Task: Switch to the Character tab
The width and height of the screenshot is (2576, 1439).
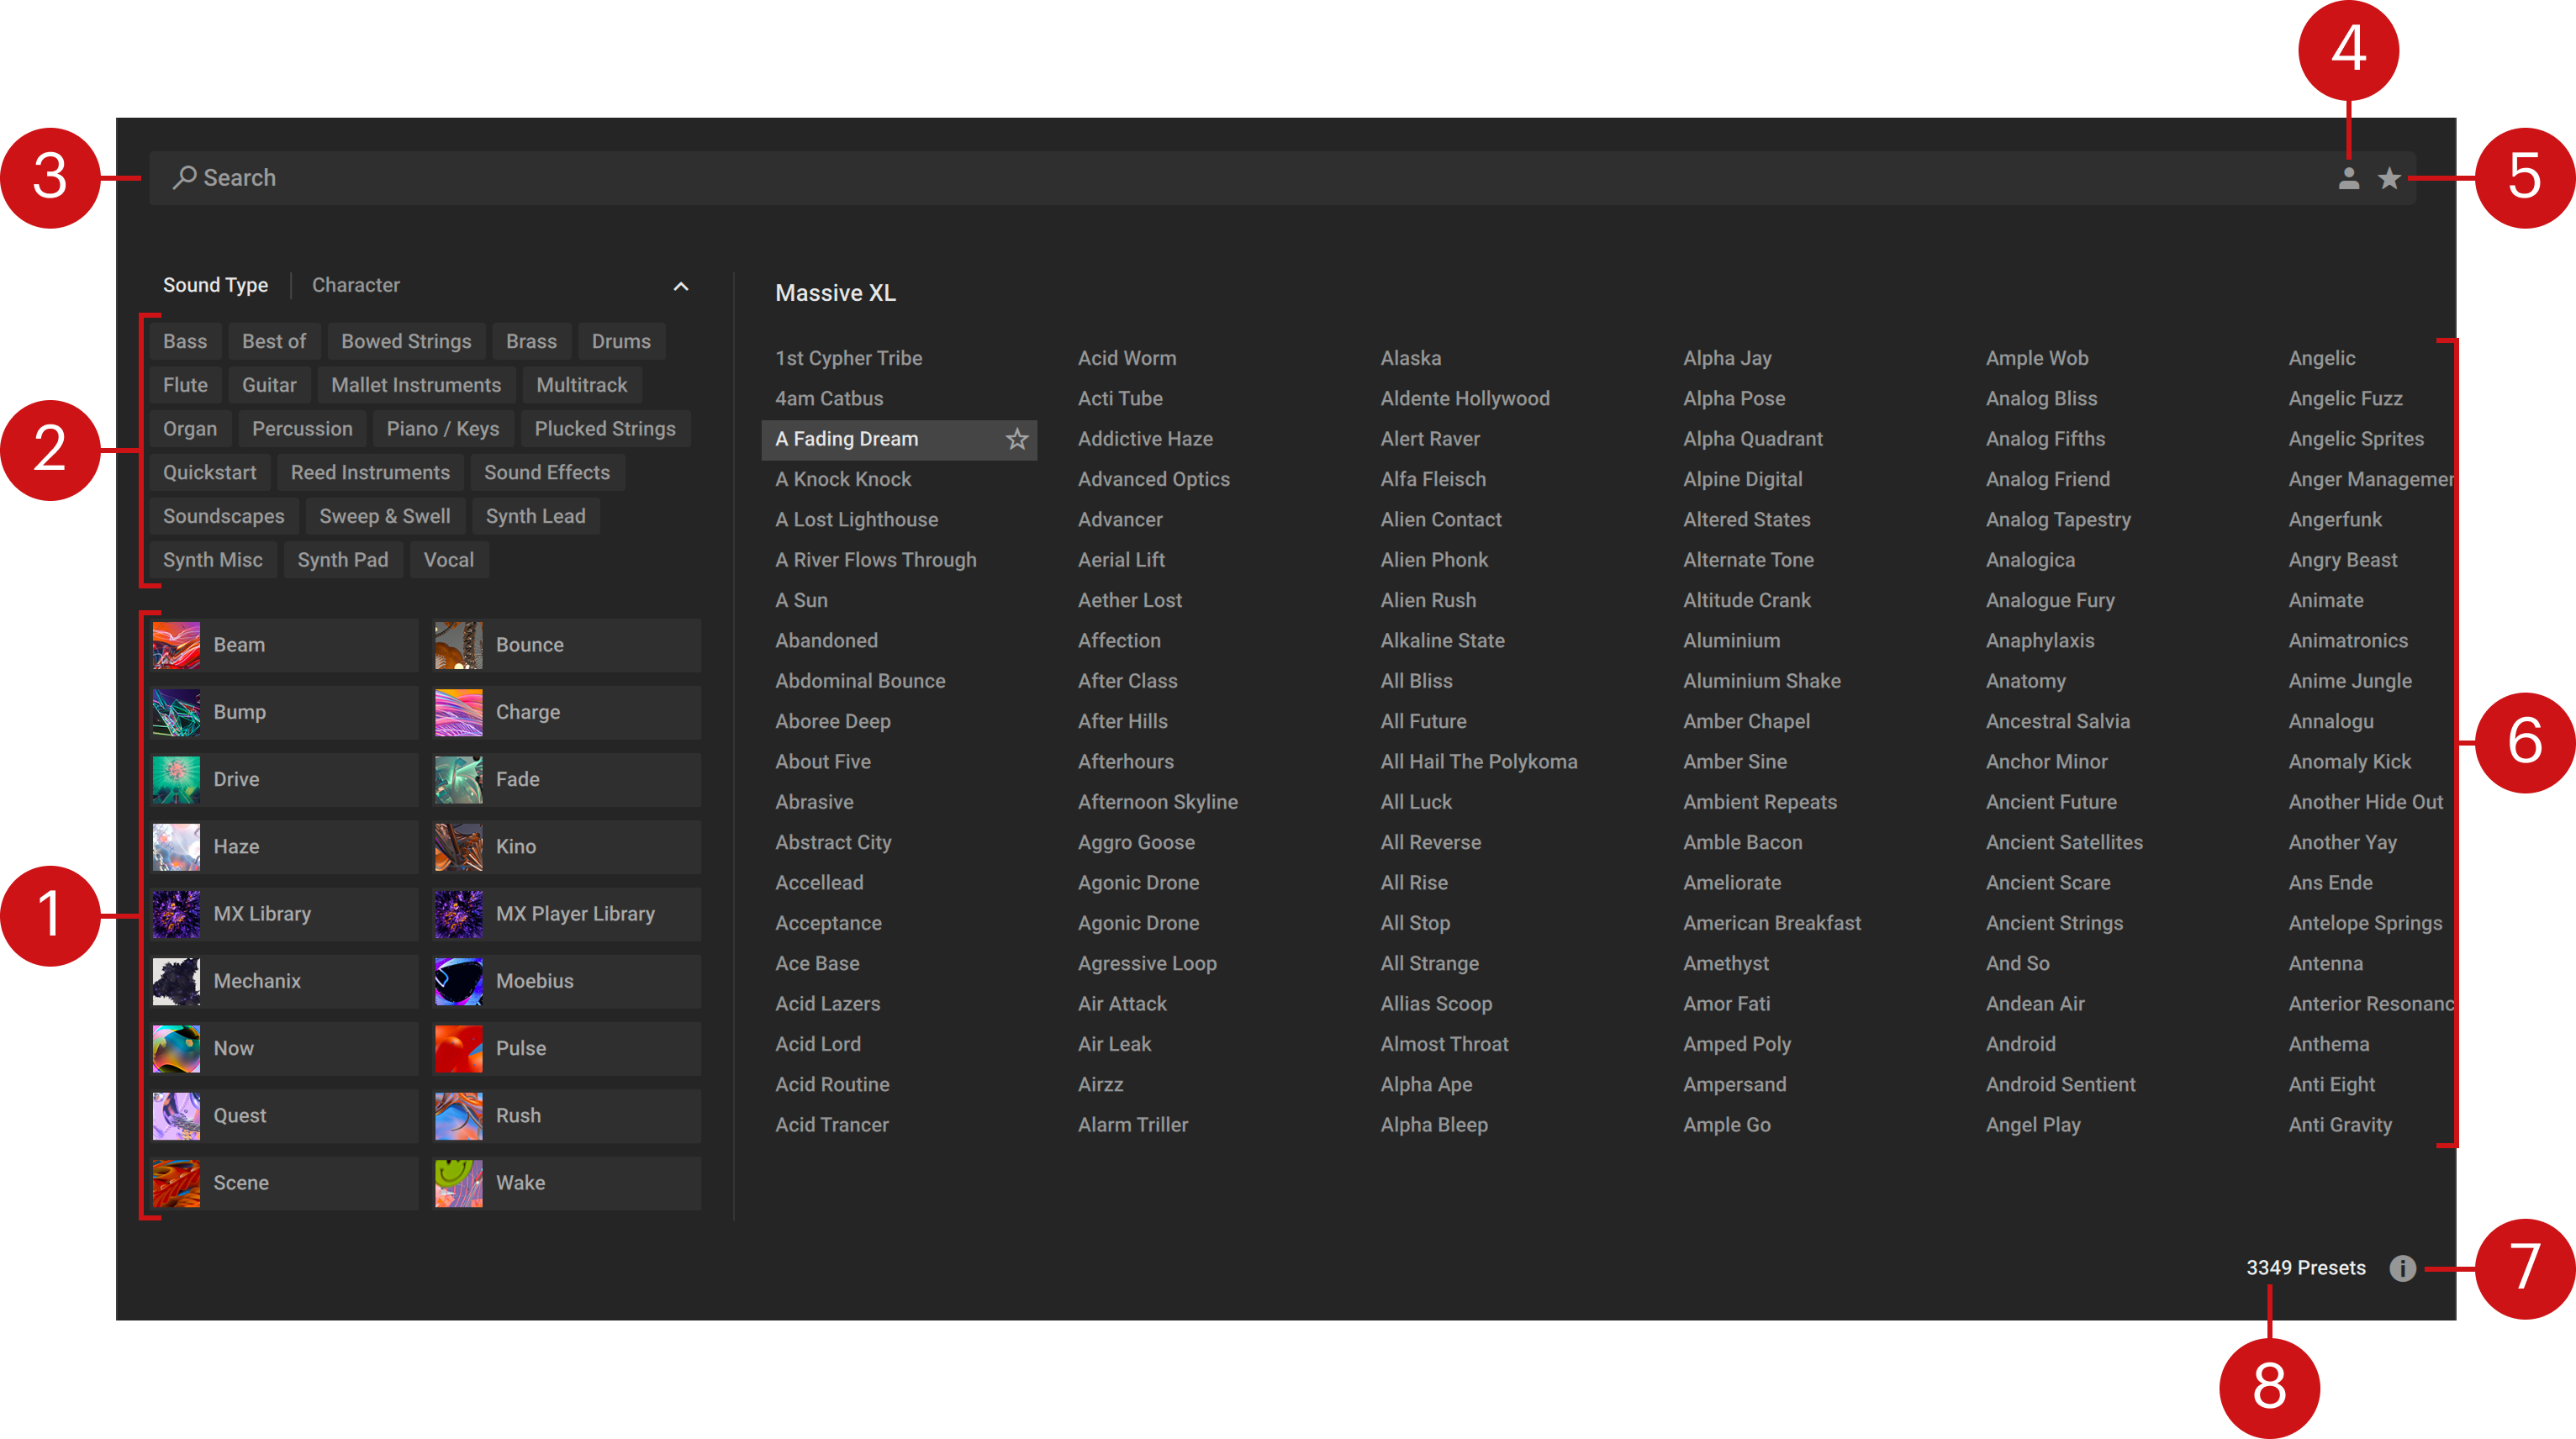Action: click(356, 285)
